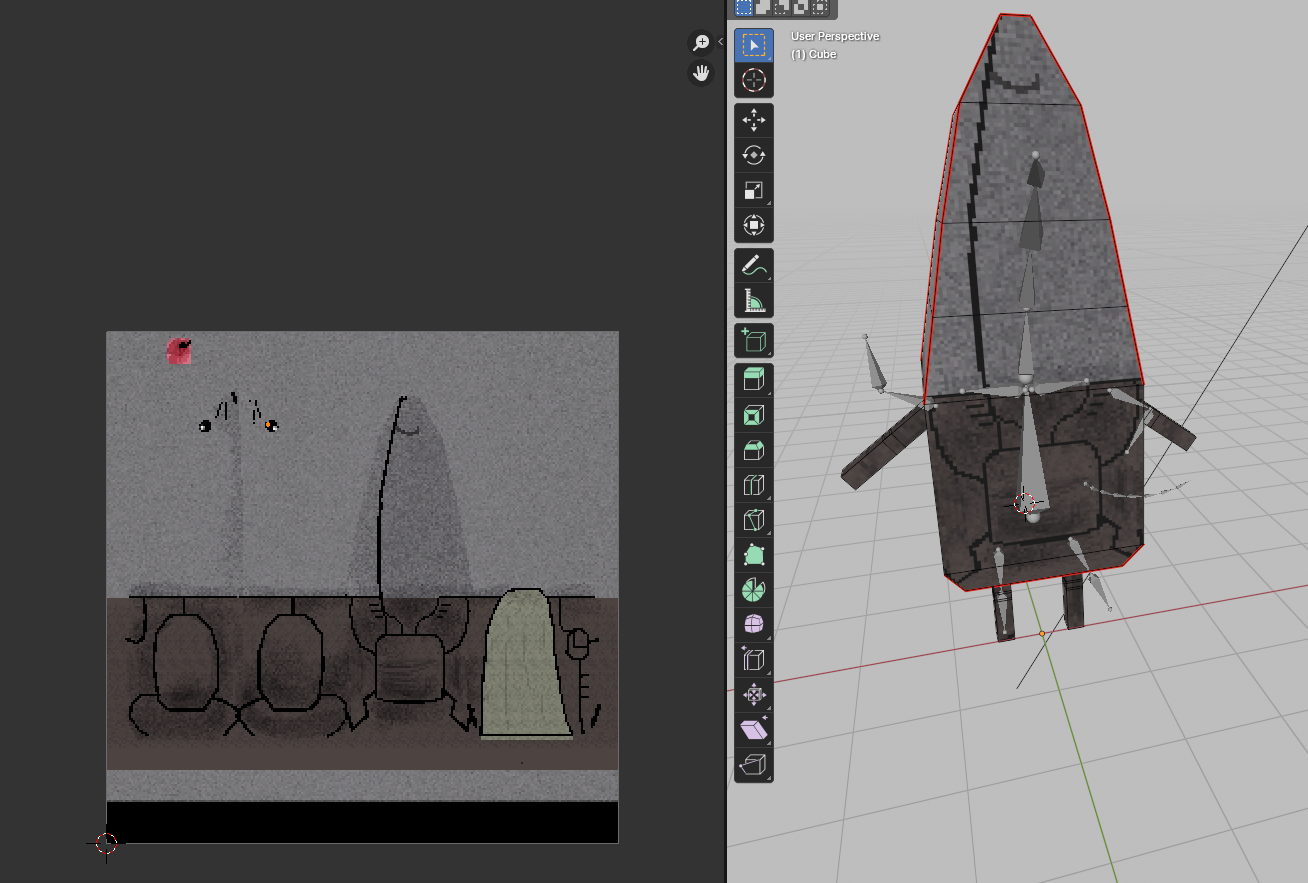The image size is (1308, 883).
Task: Click the zoom magnifier in UV editor
Action: point(701,42)
